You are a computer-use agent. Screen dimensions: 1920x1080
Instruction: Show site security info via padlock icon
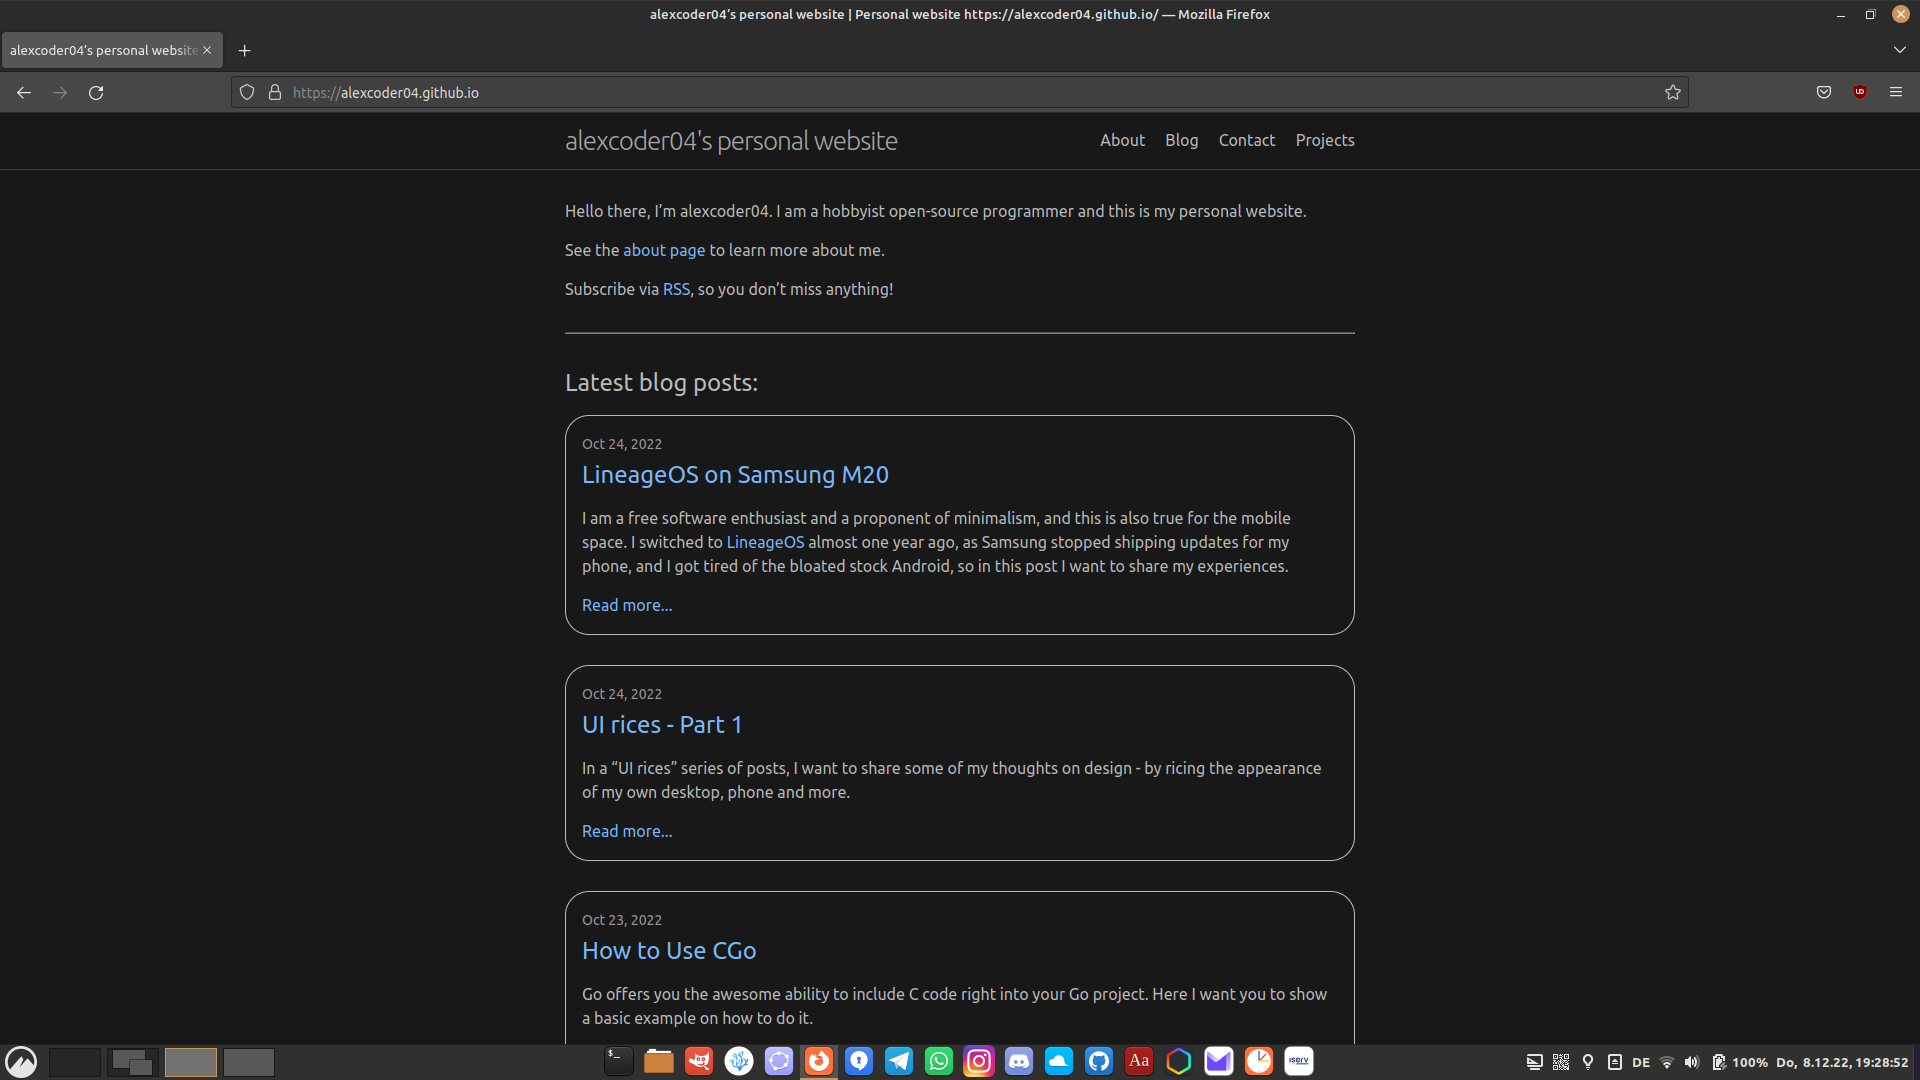(x=275, y=92)
